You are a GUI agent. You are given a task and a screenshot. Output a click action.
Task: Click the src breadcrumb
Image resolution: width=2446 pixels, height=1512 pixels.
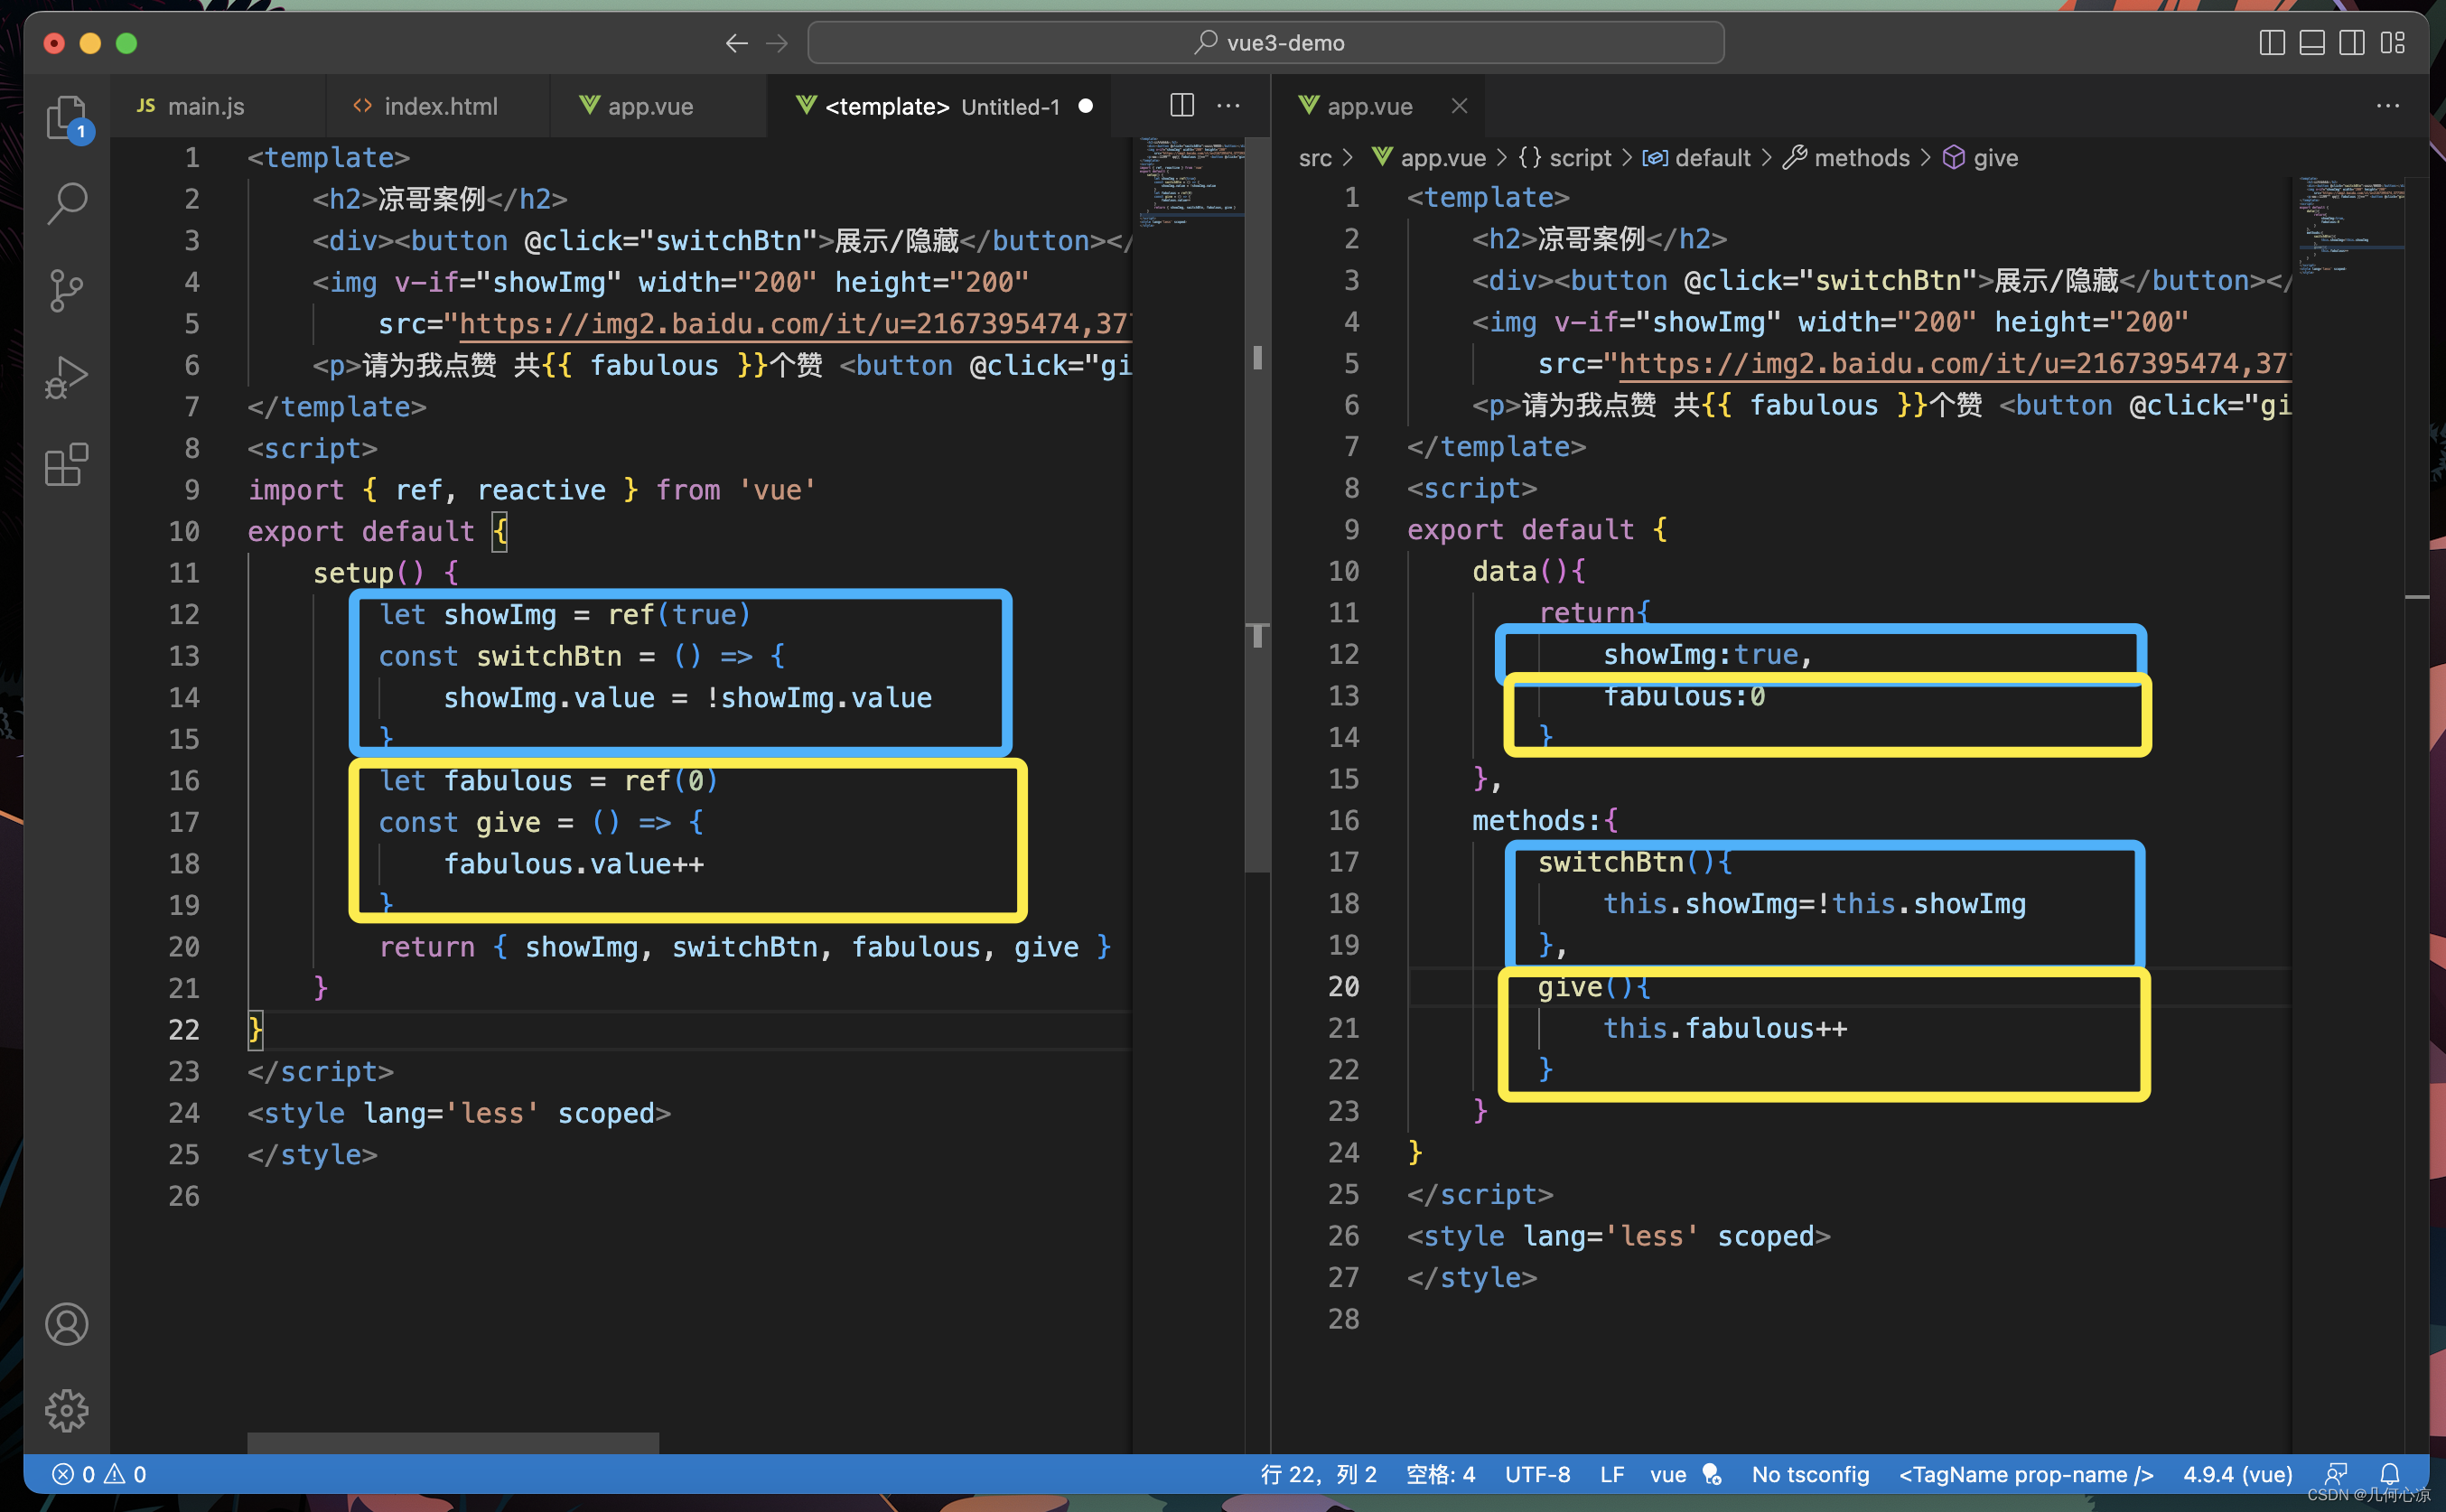click(x=1315, y=158)
